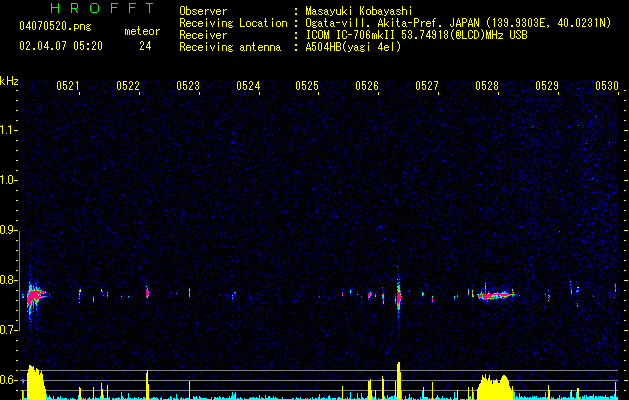Click the 0524 time axis marker
The height and width of the screenshot is (400, 629).
pyautogui.click(x=248, y=86)
